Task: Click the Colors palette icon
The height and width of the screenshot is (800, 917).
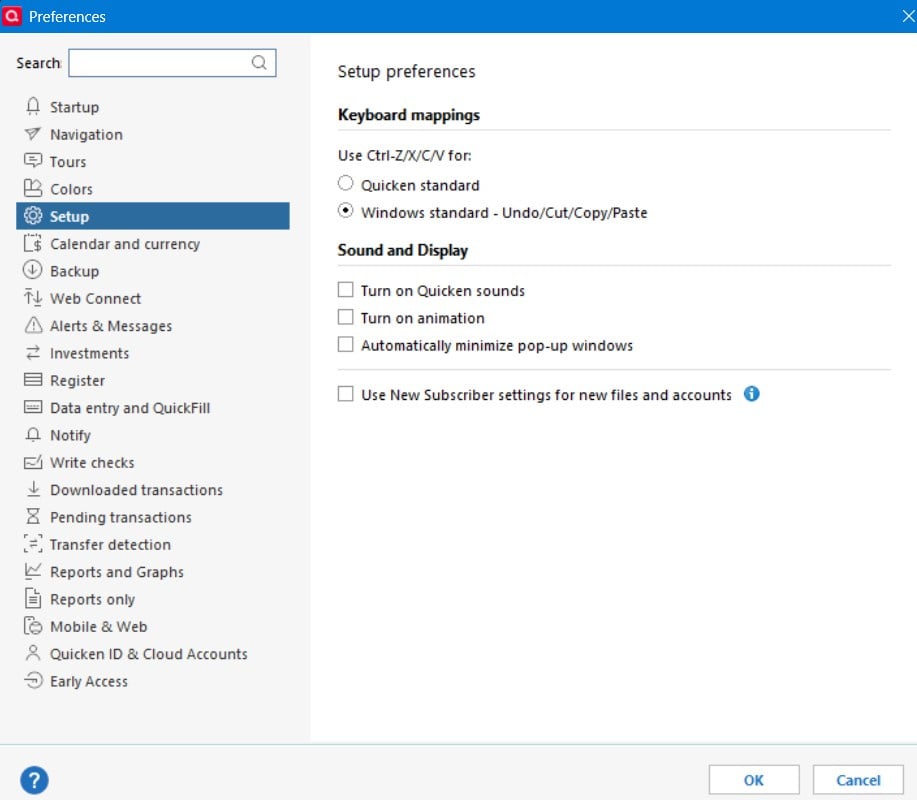Action: (33, 188)
